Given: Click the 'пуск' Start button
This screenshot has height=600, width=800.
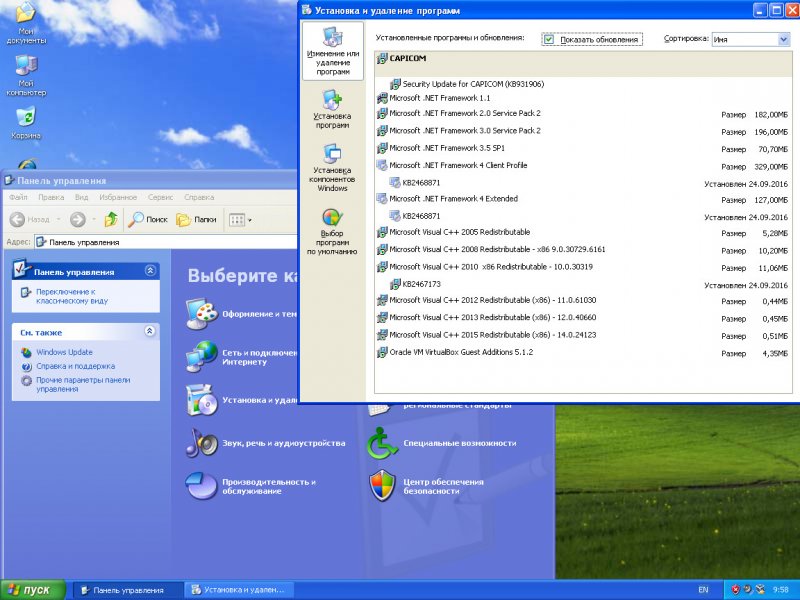Looking at the screenshot, I should point(33,590).
